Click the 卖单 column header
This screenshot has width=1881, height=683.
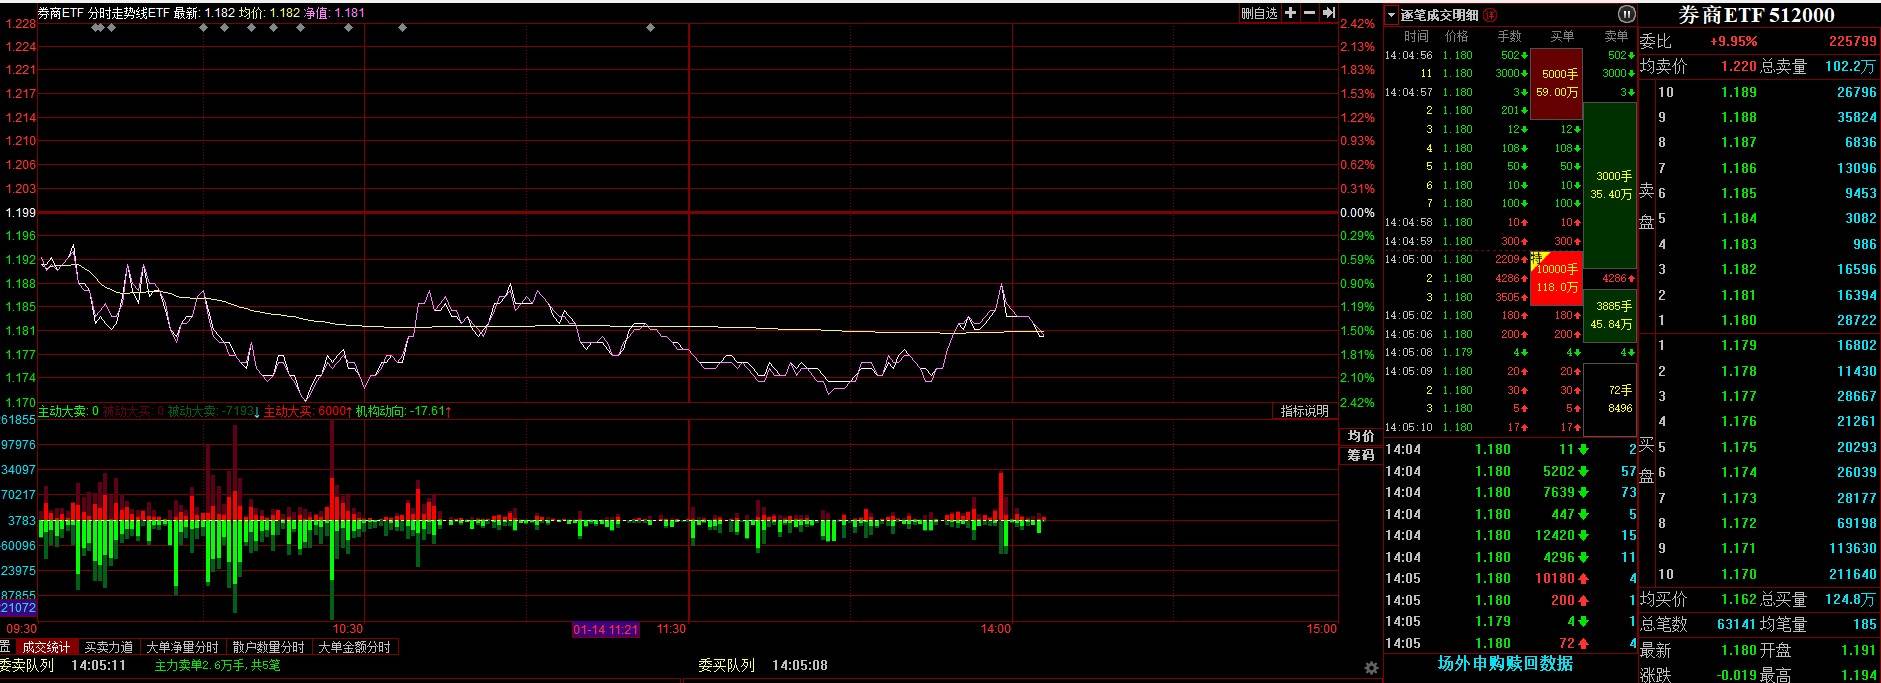[x=1616, y=36]
